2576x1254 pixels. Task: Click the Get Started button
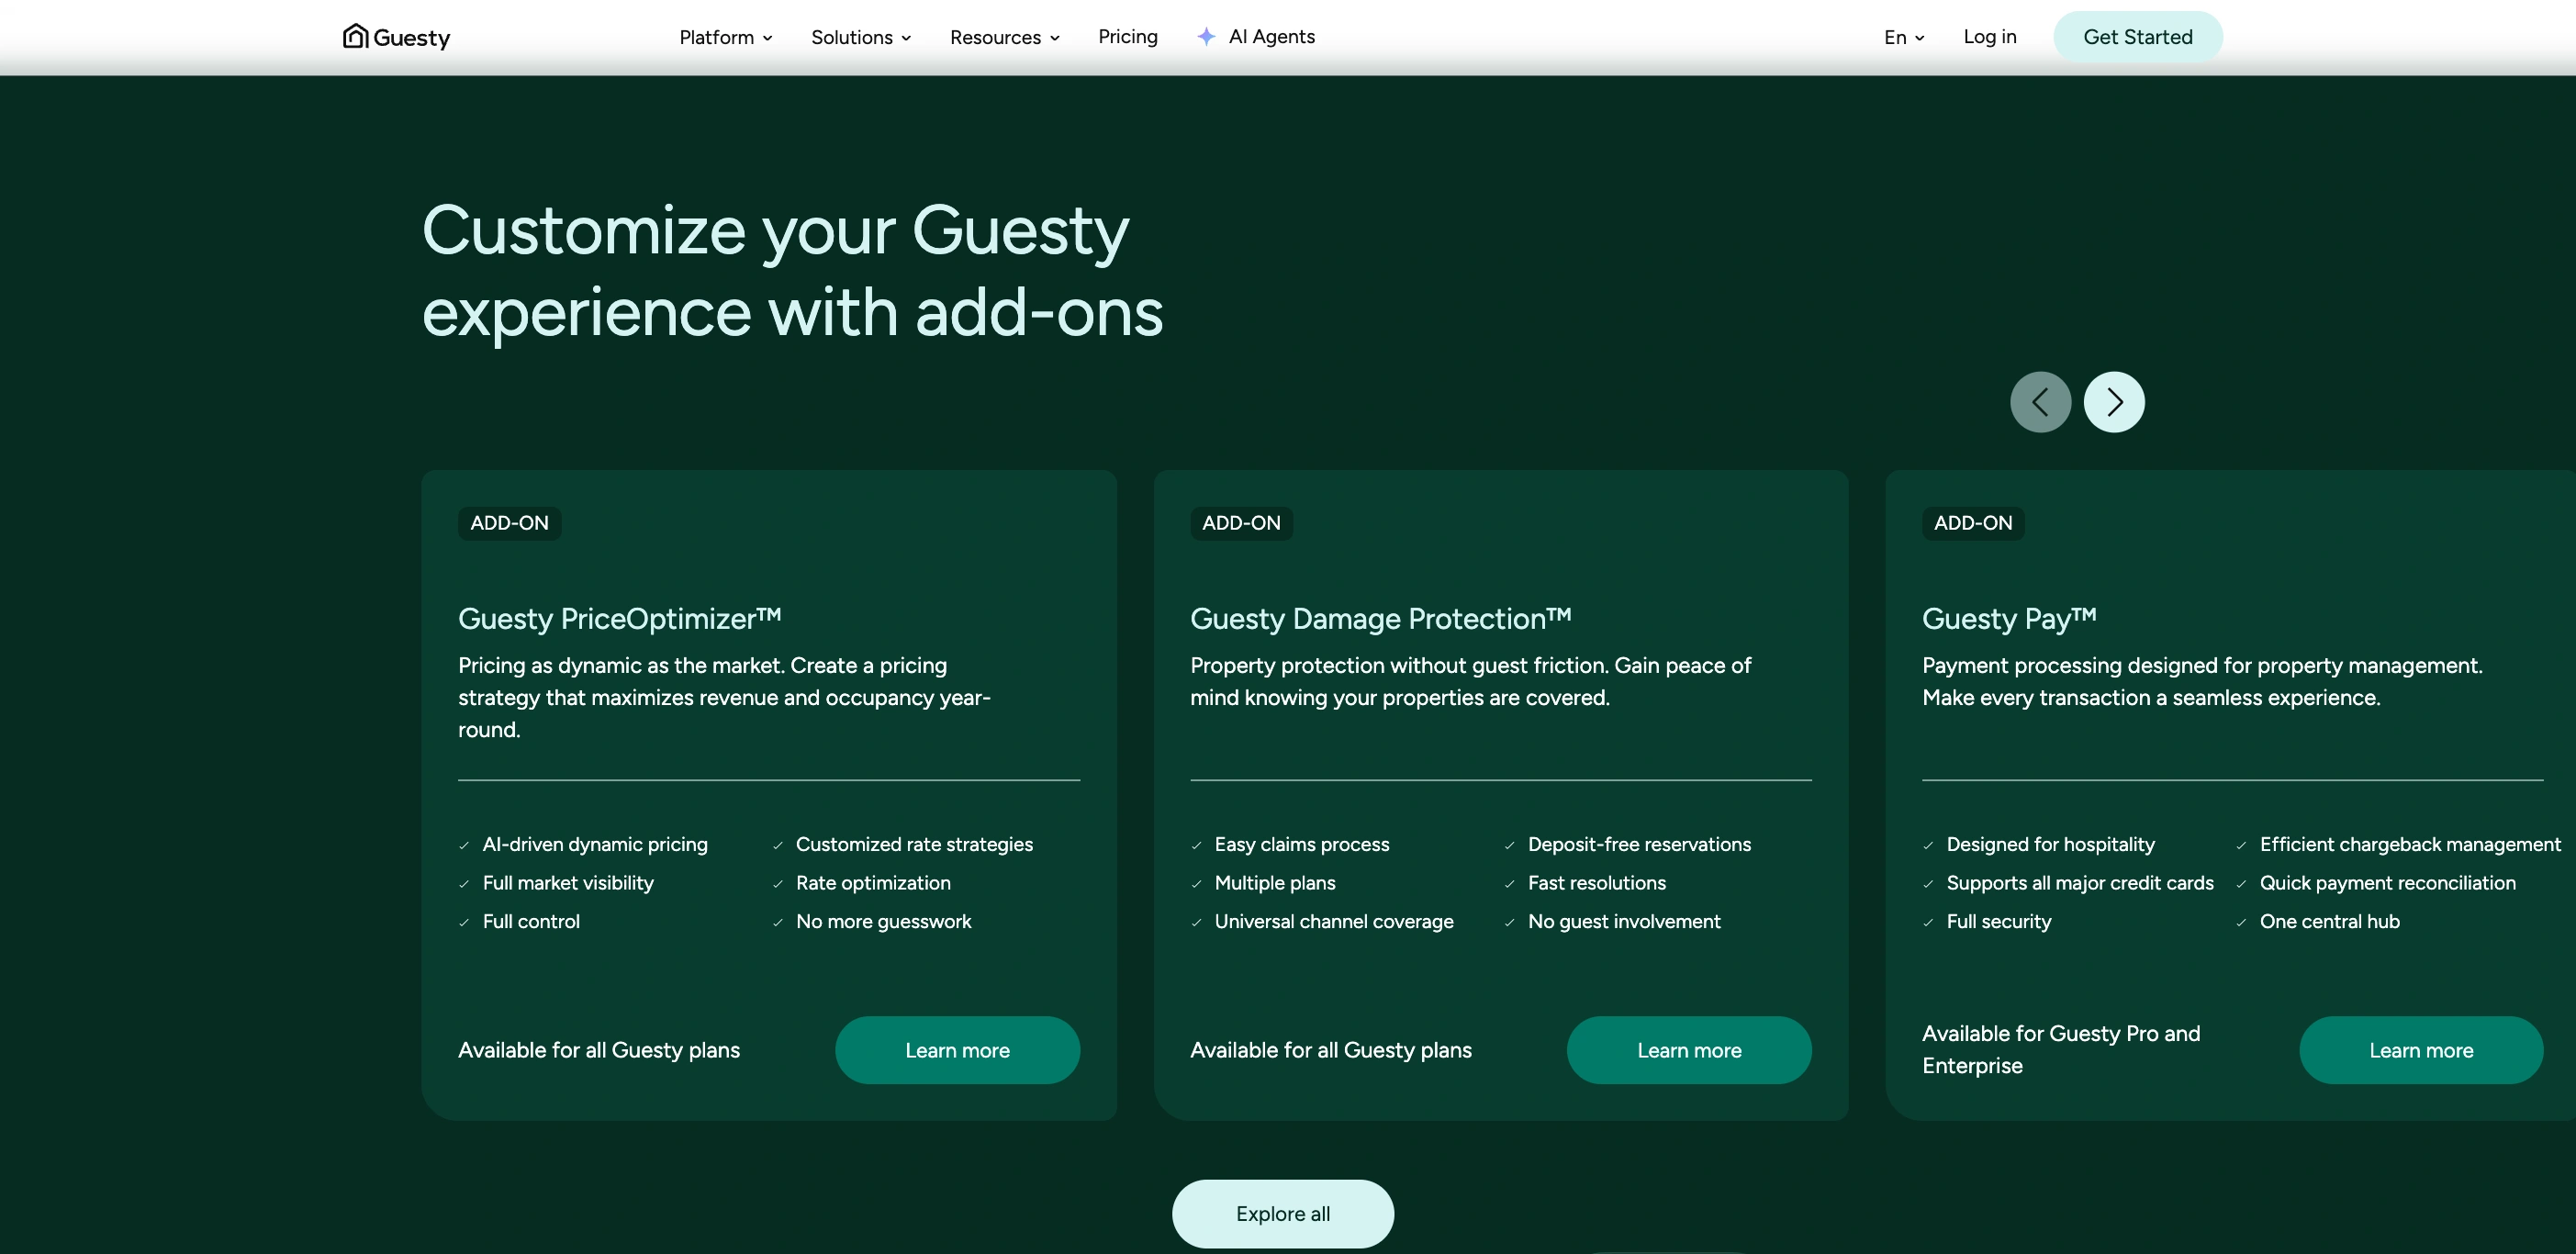[2137, 37]
